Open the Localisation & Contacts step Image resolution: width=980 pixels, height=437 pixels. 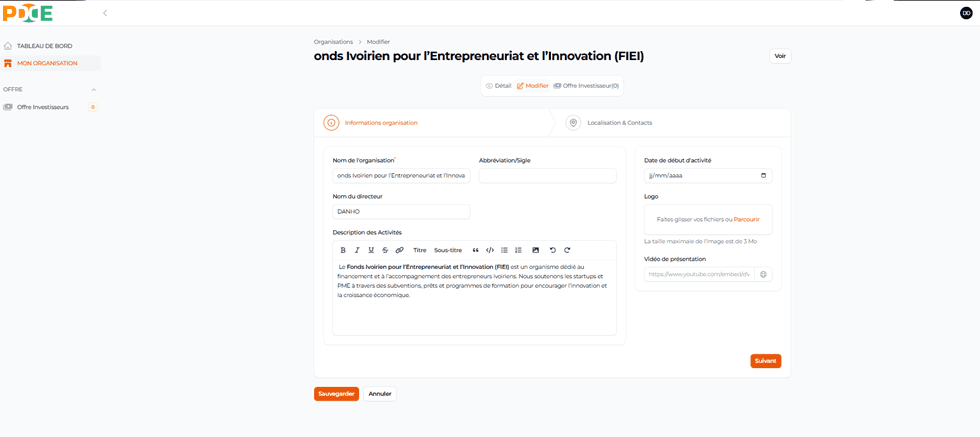[619, 123]
